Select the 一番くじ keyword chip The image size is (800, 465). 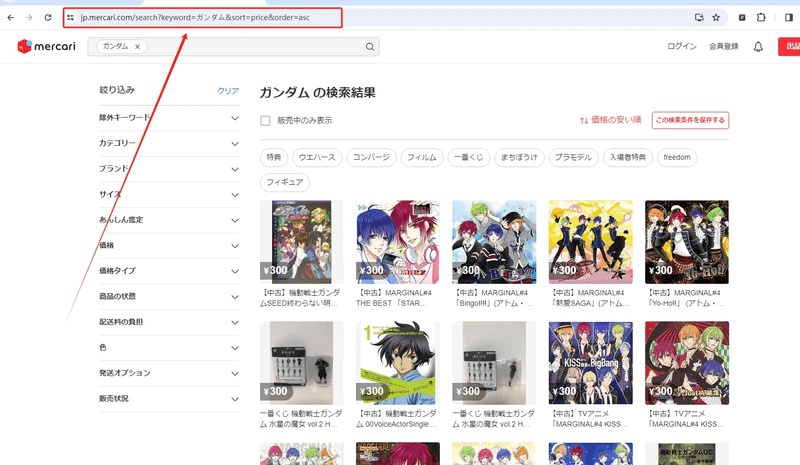point(468,157)
